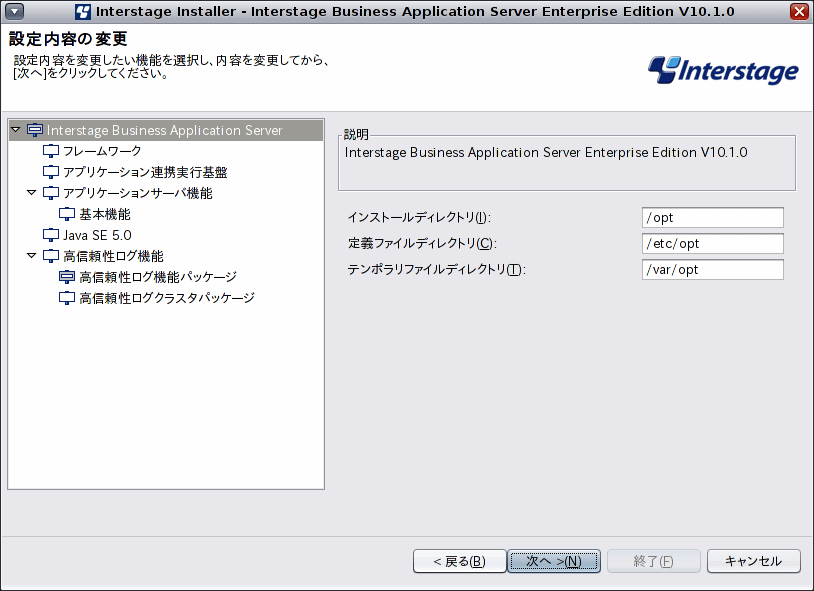Select 高信頼性ログ機能パッケージ in the tree
Viewport: 814px width, 591px height.
158,277
